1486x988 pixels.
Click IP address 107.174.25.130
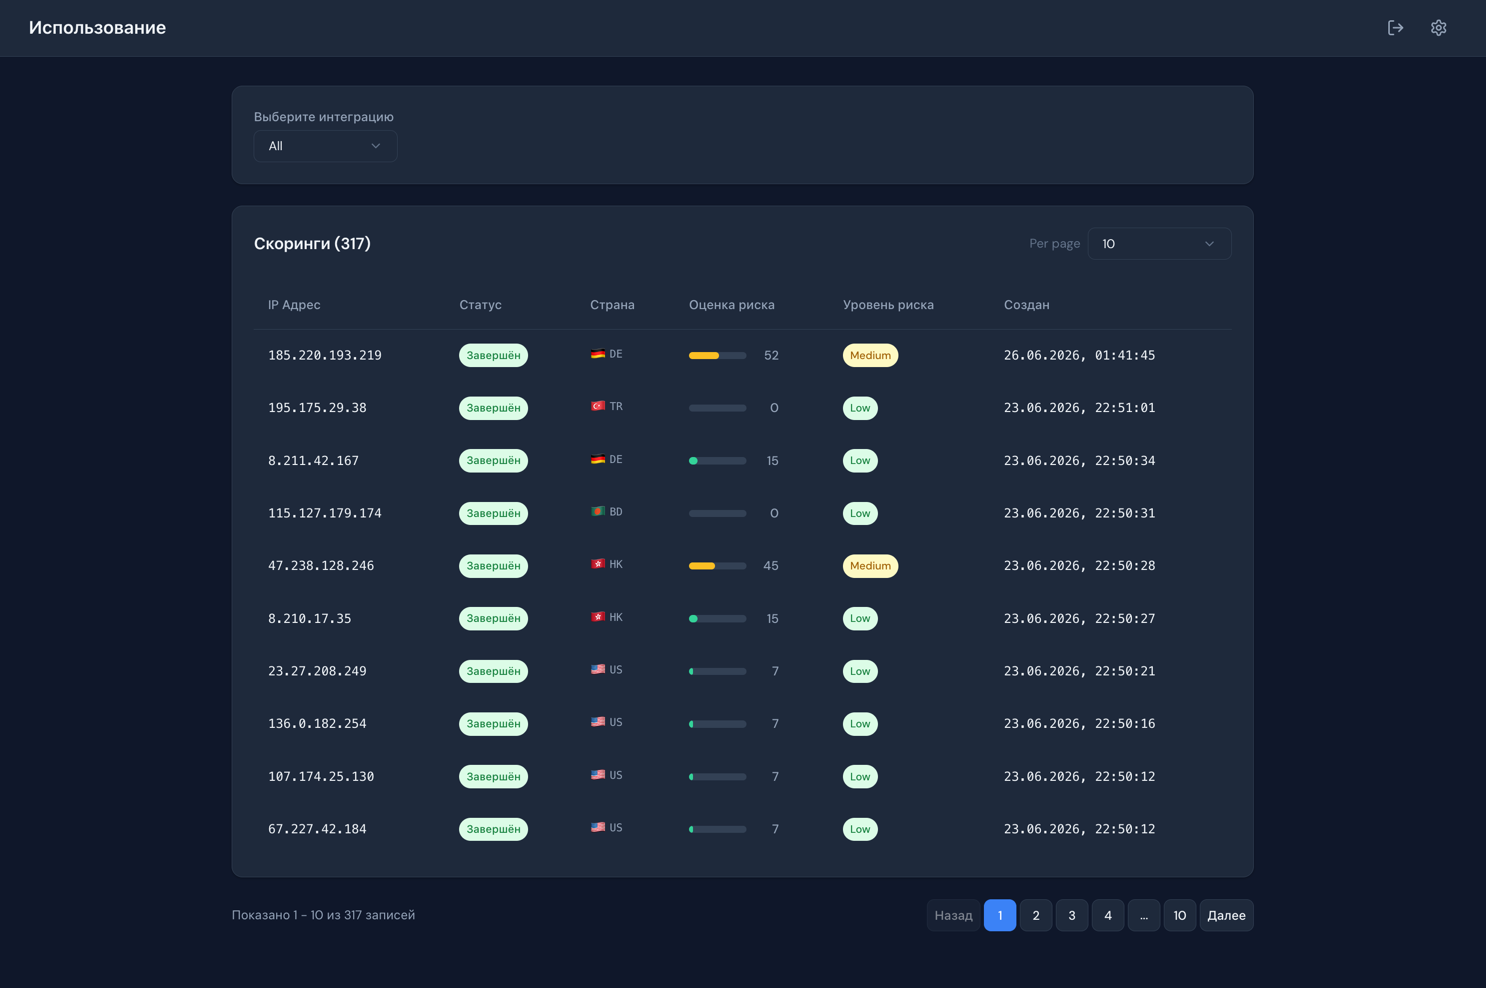(321, 777)
